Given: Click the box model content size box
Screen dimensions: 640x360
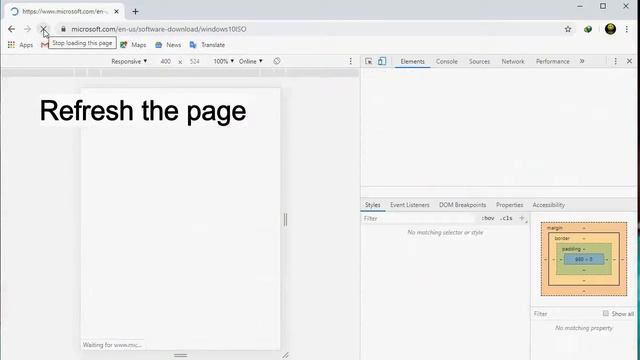Looking at the screenshot, I should (584, 259).
